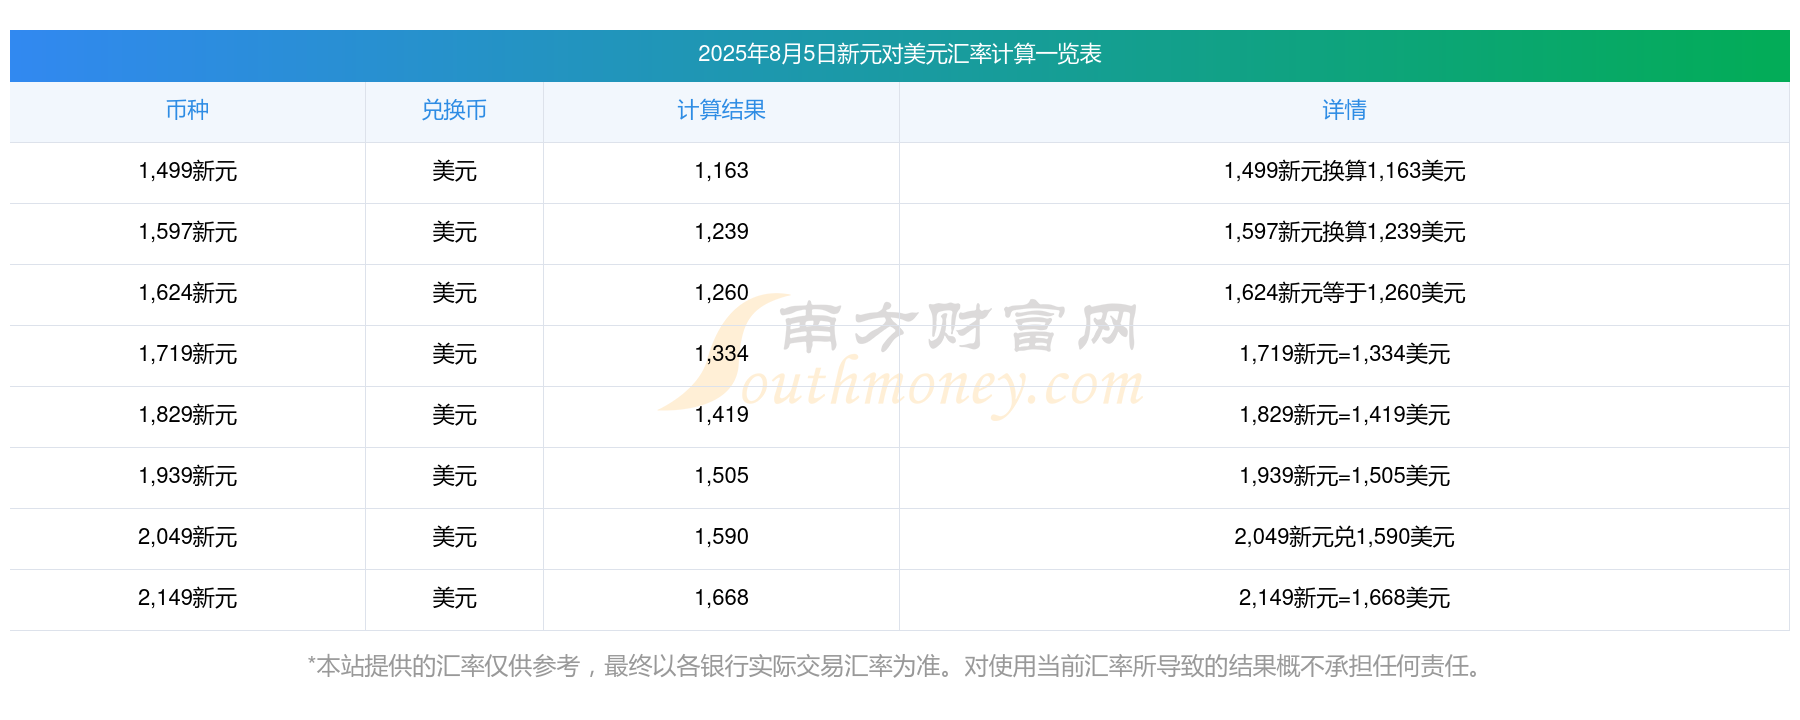Click '美元' in the 1,624新元 row
1800x720 pixels.
tap(454, 294)
